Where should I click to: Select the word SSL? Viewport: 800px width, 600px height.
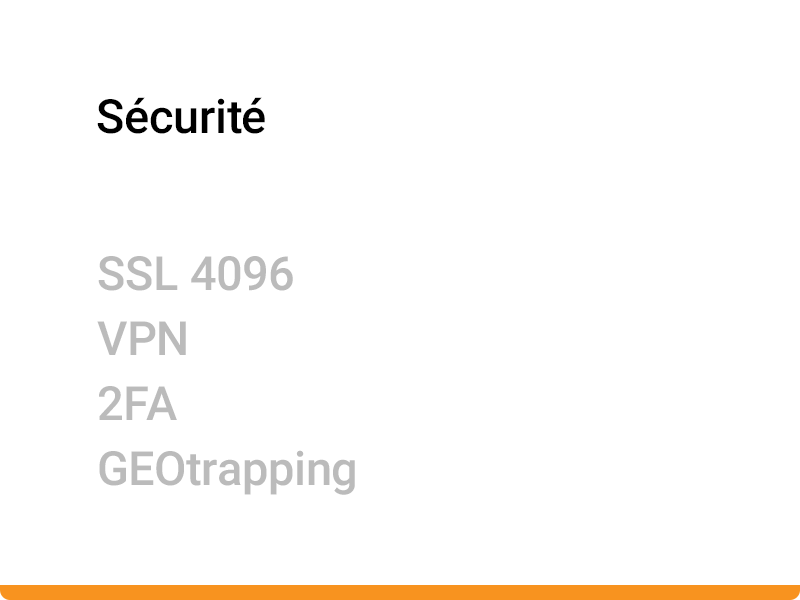tap(137, 274)
